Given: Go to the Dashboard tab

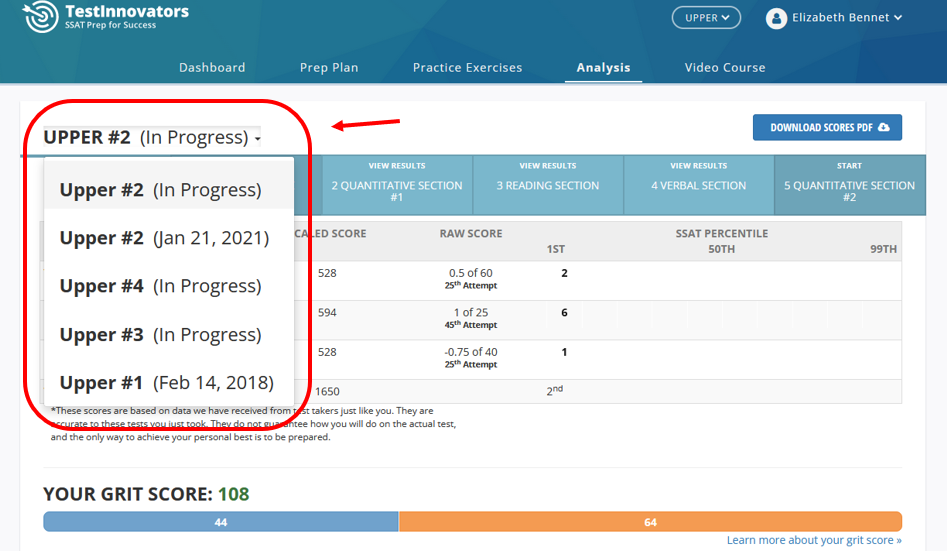Looking at the screenshot, I should click(x=212, y=68).
